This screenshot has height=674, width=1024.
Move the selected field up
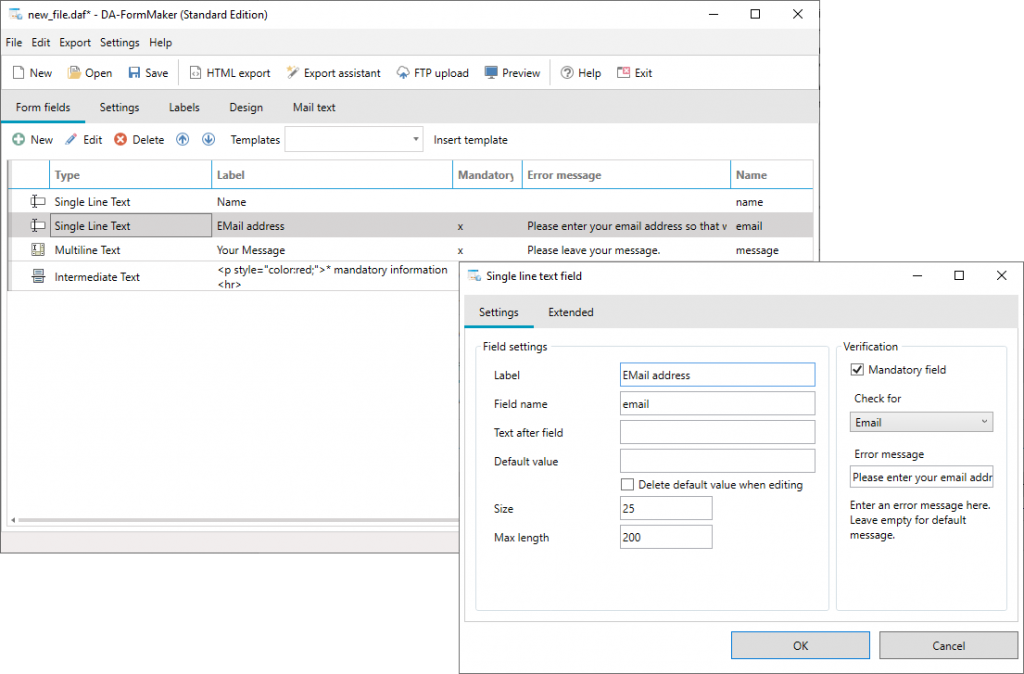pos(182,139)
